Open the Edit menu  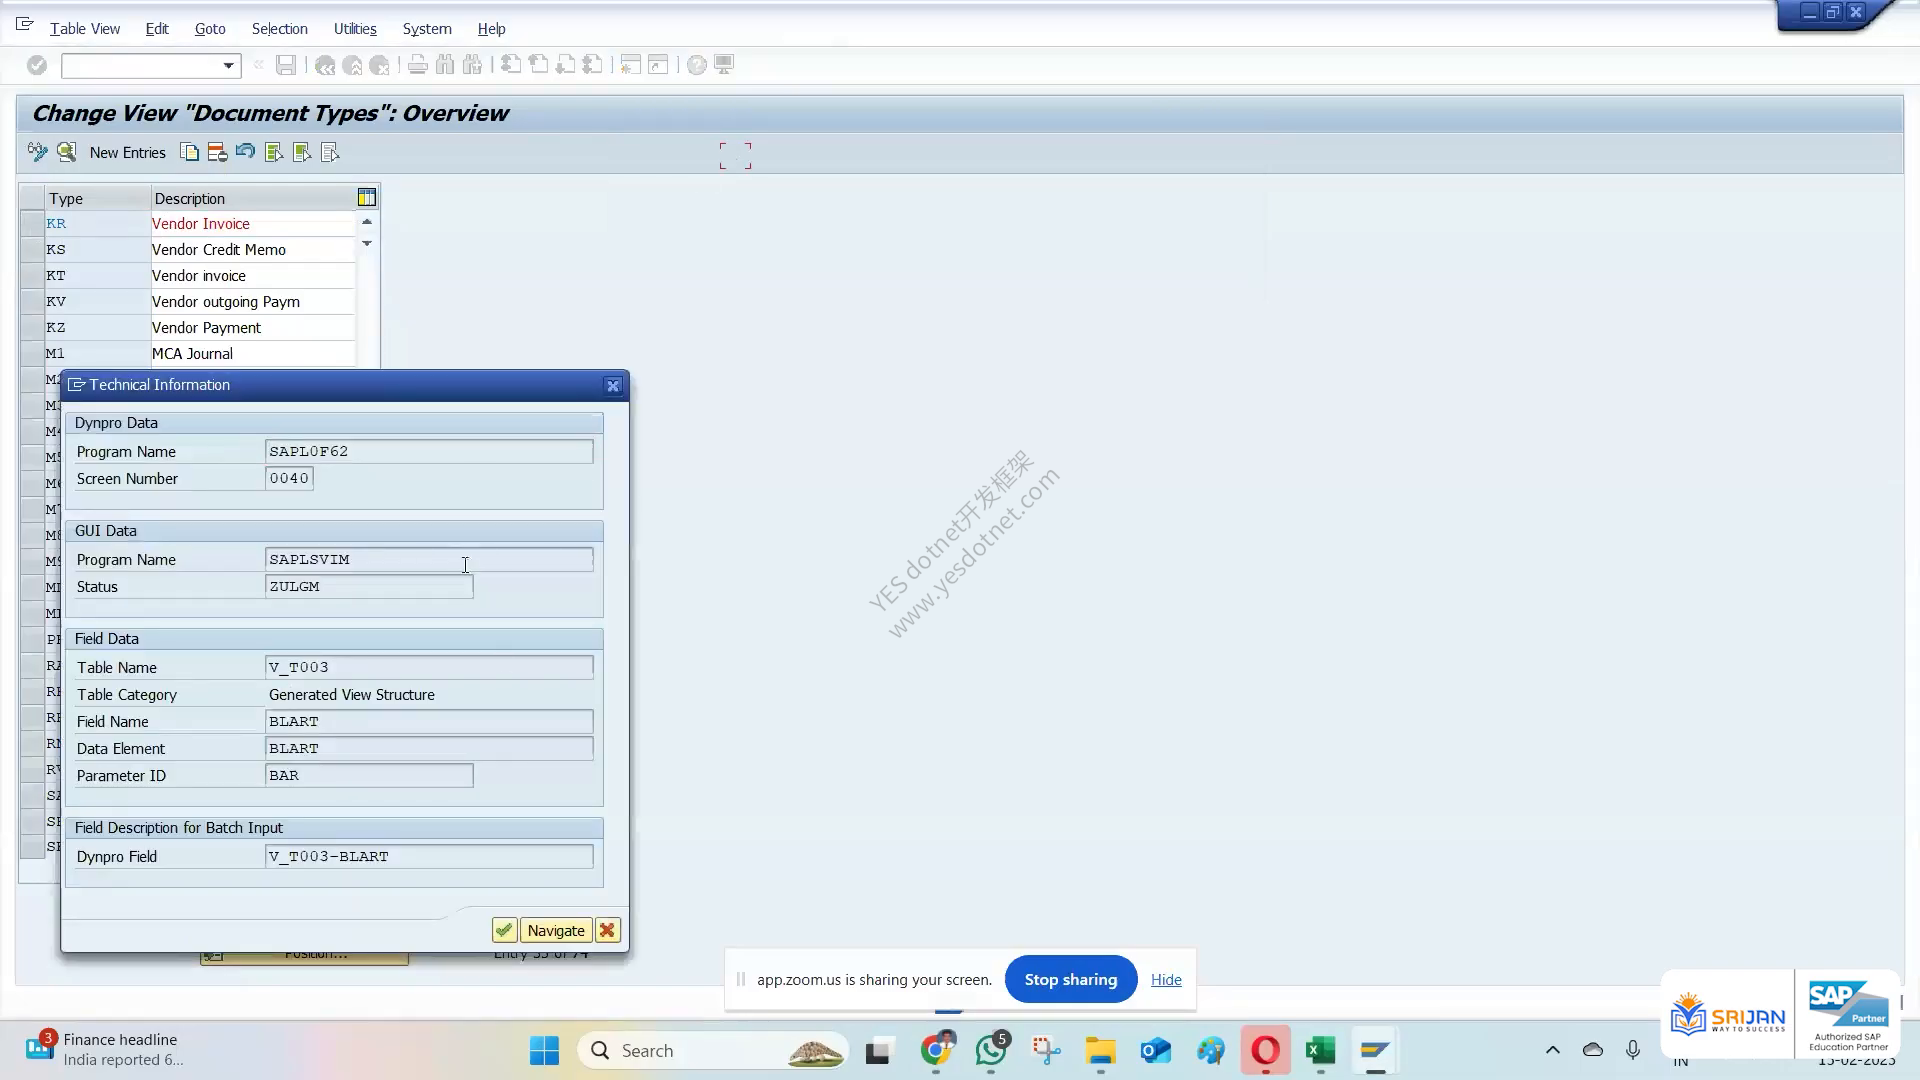pos(157,29)
